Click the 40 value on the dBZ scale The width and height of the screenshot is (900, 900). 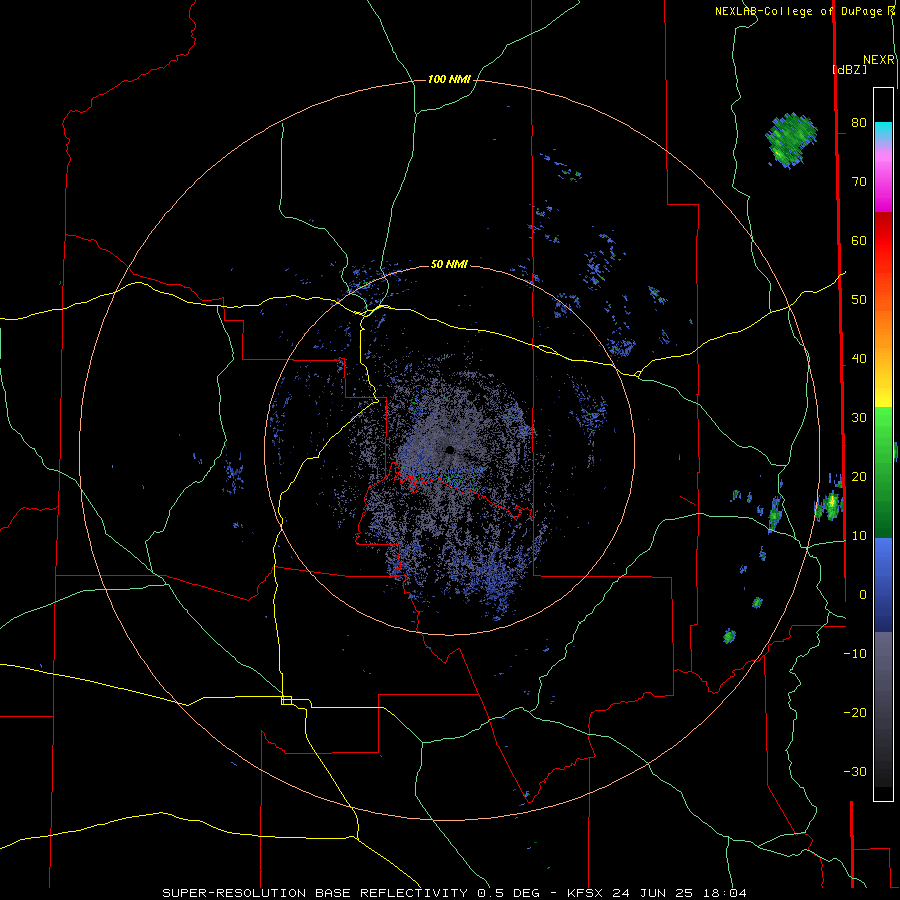pyautogui.click(x=859, y=359)
